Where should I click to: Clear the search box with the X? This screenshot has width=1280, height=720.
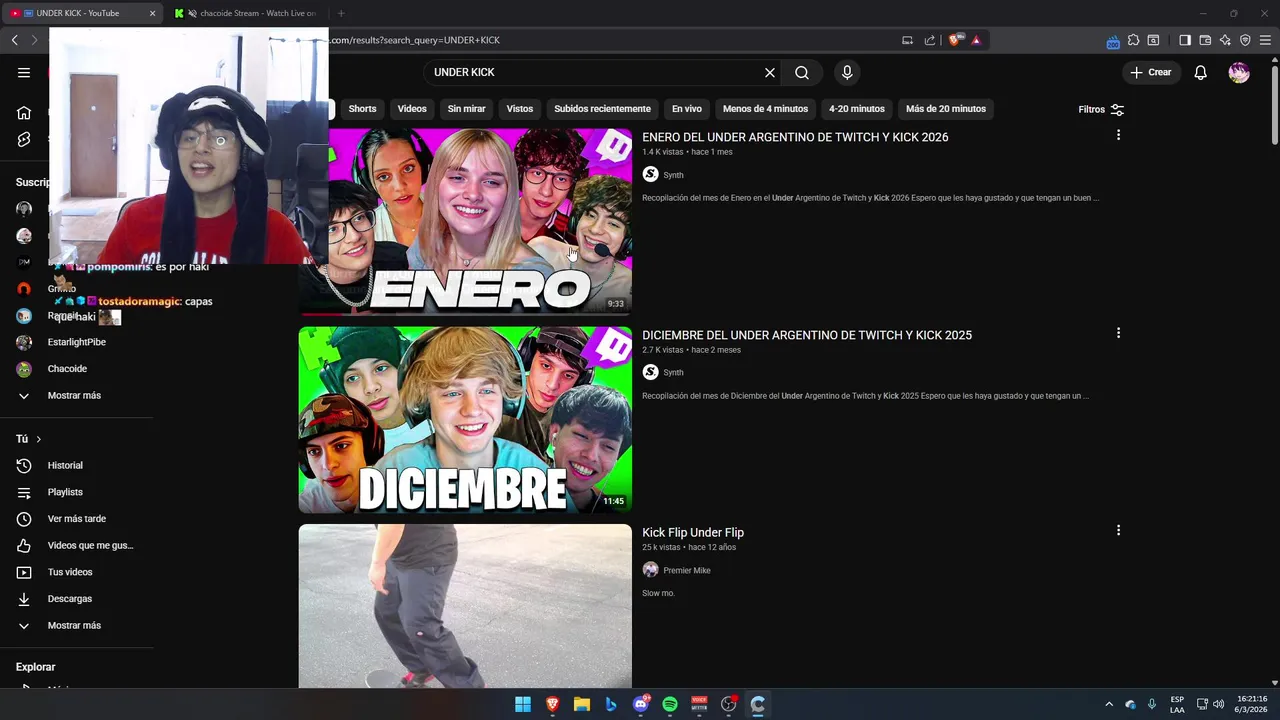coord(770,72)
